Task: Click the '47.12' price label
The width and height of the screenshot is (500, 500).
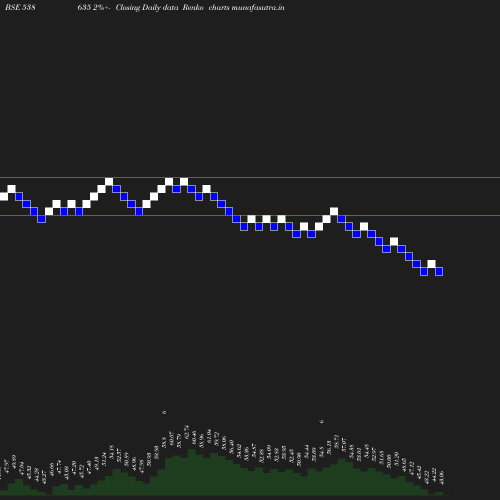Action: [412, 469]
